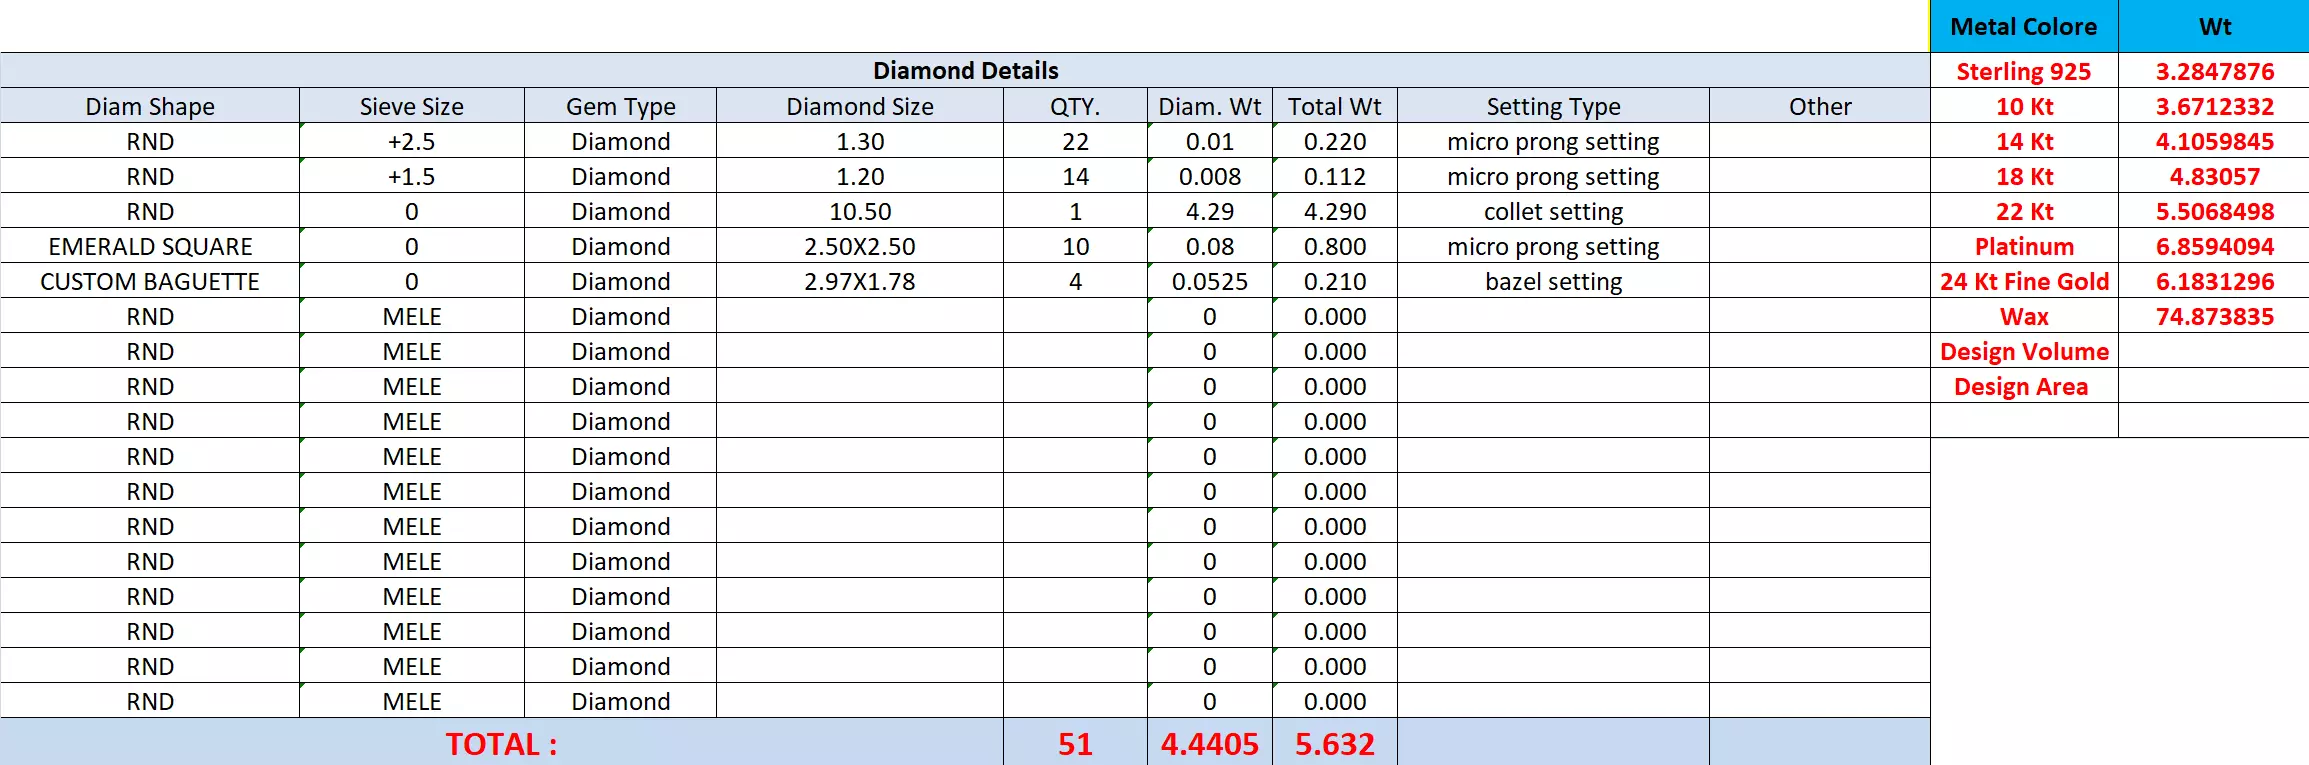Screen dimensions: 2309x765
Task: Select quantity cell 10
Action: (1075, 246)
